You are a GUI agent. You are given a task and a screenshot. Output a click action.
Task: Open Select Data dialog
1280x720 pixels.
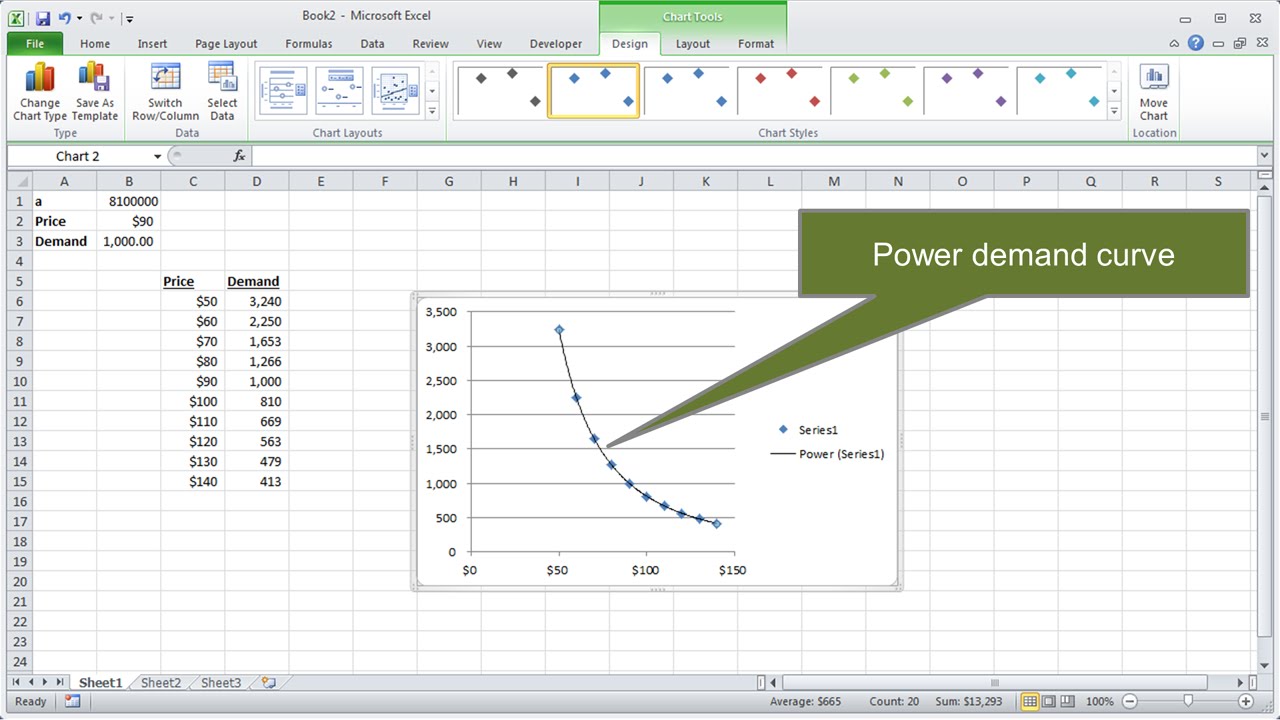pyautogui.click(x=222, y=92)
